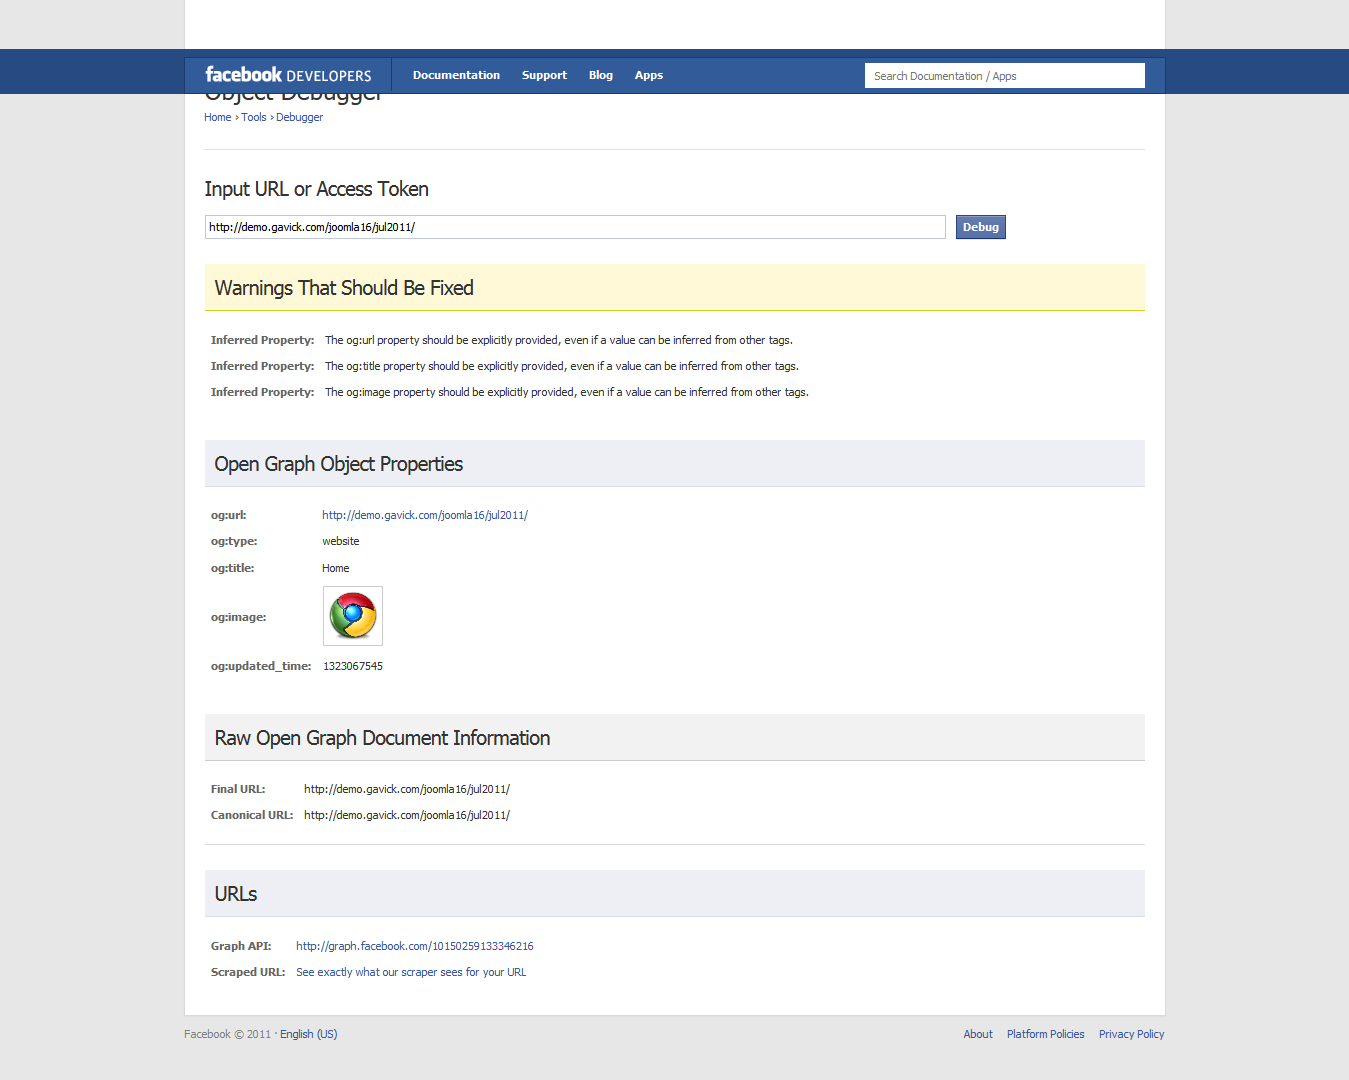Click the 'Open Graph Object Properties' heading

pyautogui.click(x=339, y=464)
